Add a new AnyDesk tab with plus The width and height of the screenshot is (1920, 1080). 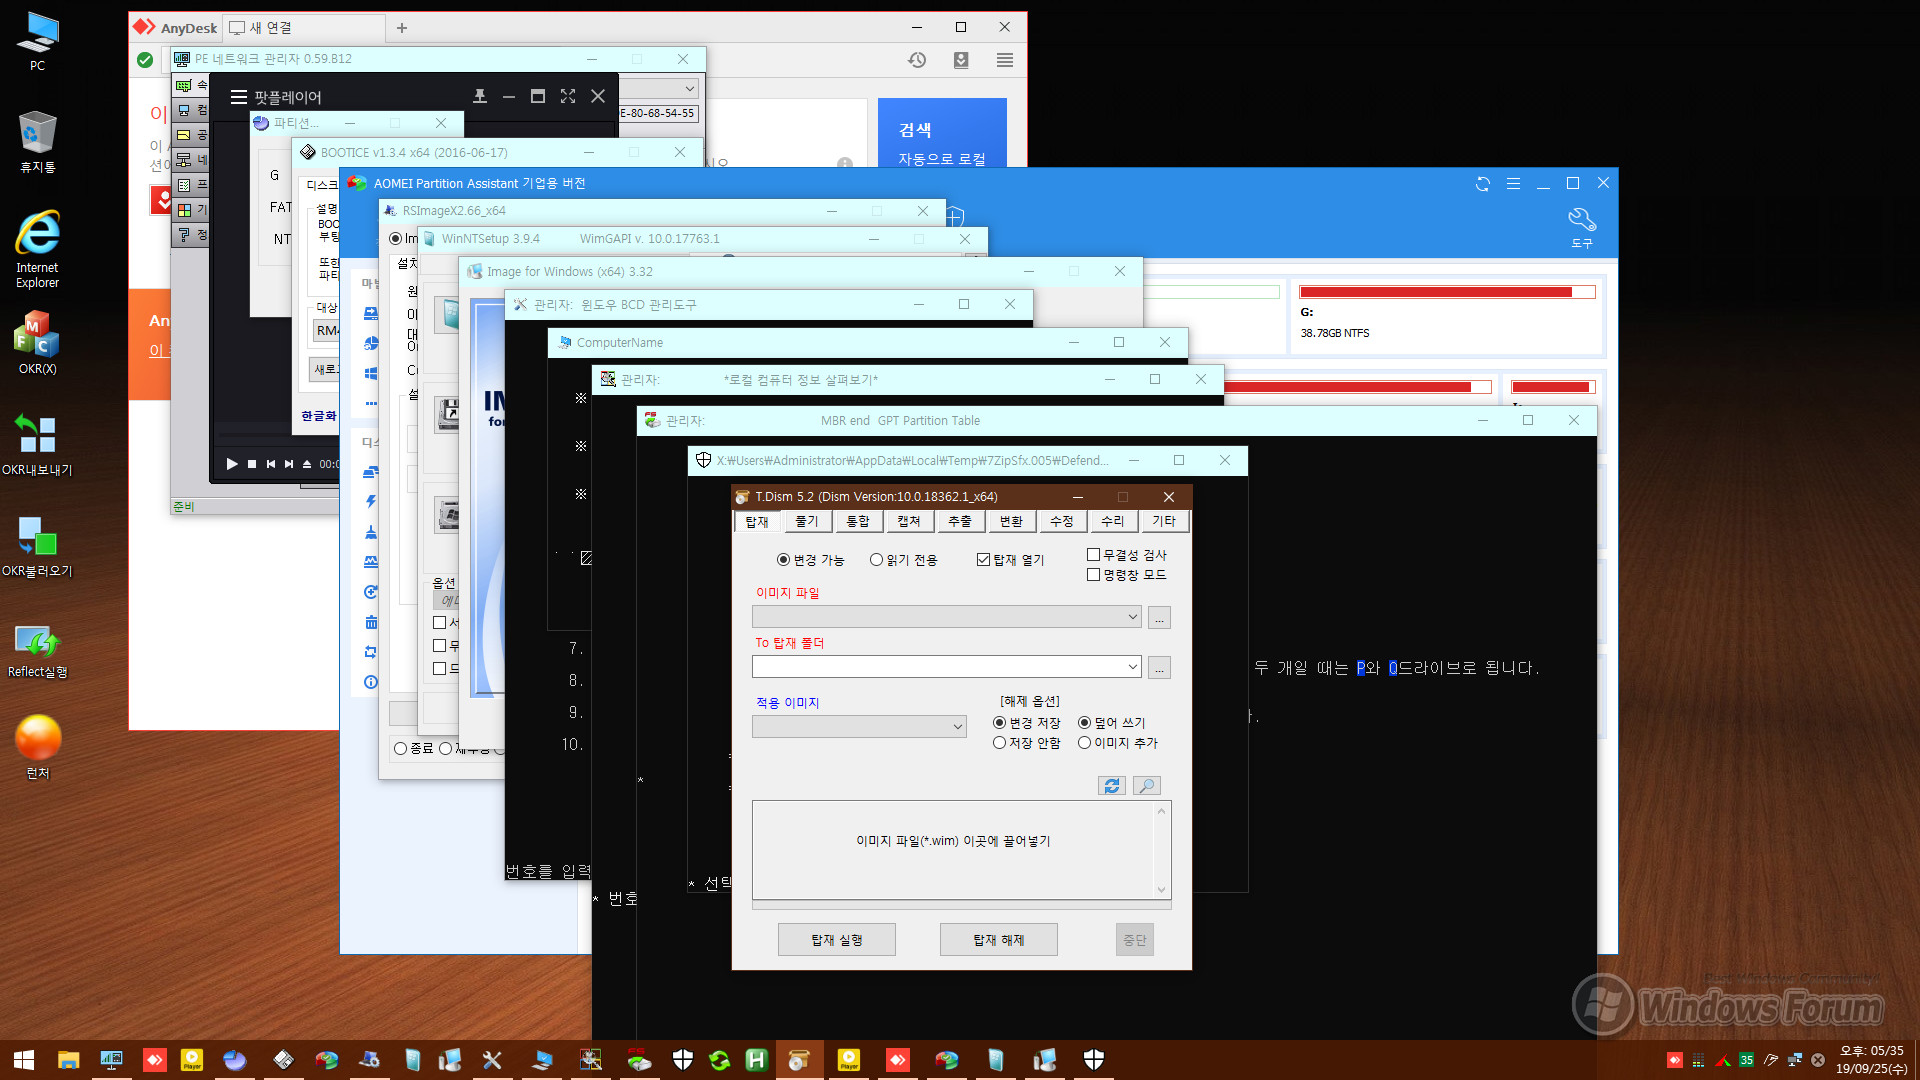point(402,28)
